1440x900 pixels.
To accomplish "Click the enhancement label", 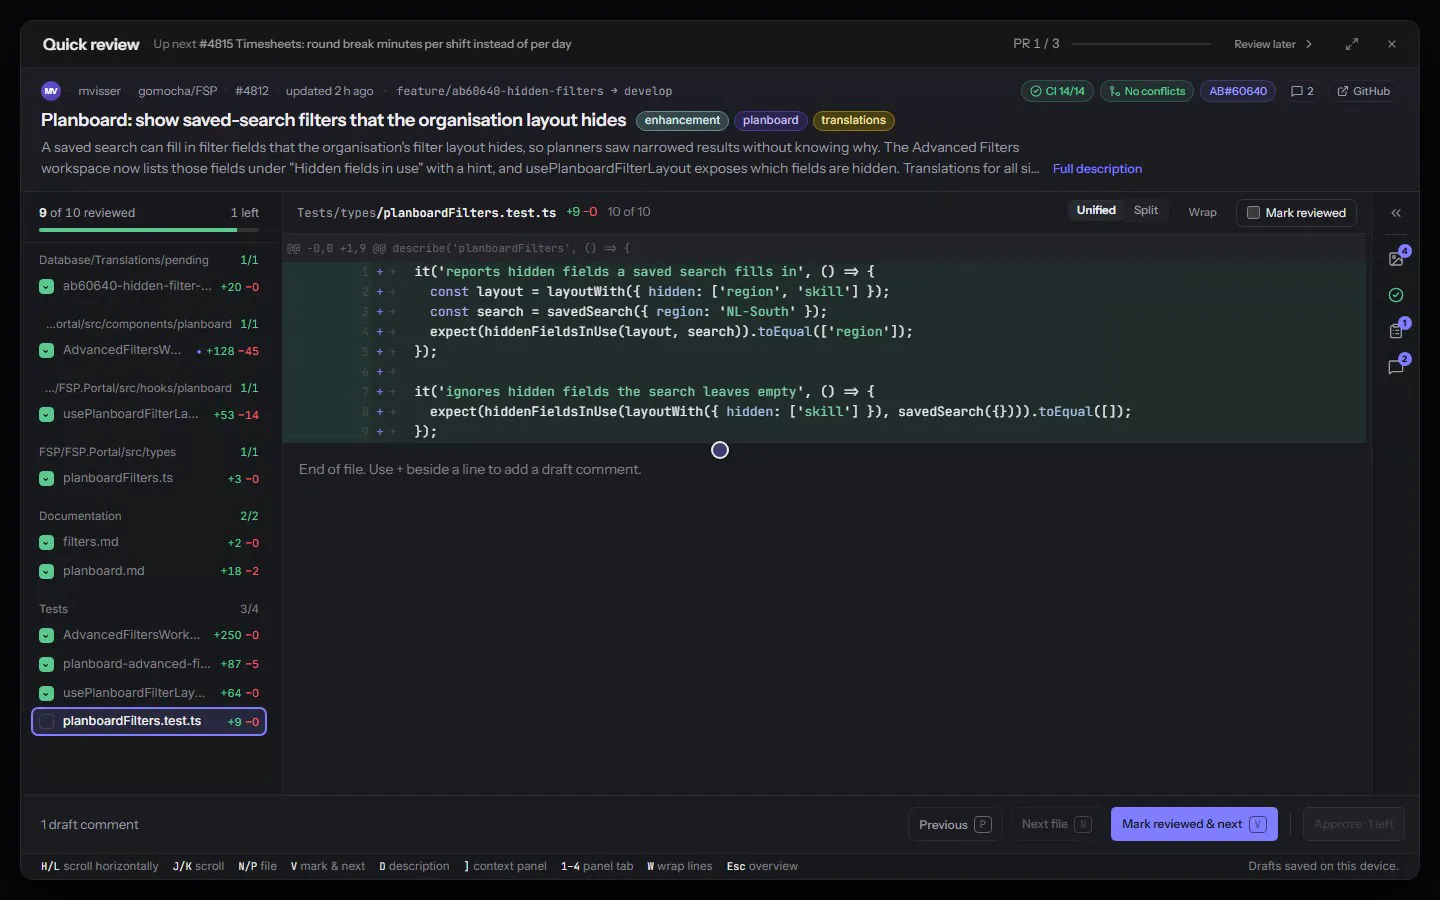I will 682,121.
